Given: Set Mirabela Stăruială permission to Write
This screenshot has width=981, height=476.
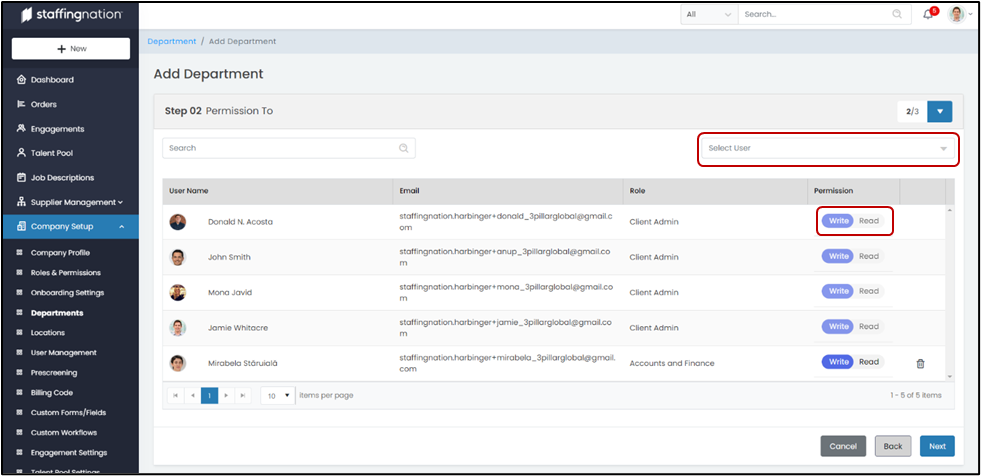Looking at the screenshot, I should [x=838, y=362].
